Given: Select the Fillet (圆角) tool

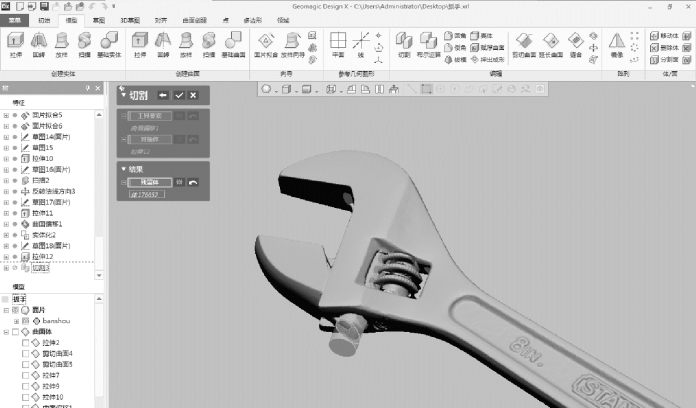Looking at the screenshot, I should tap(455, 36).
